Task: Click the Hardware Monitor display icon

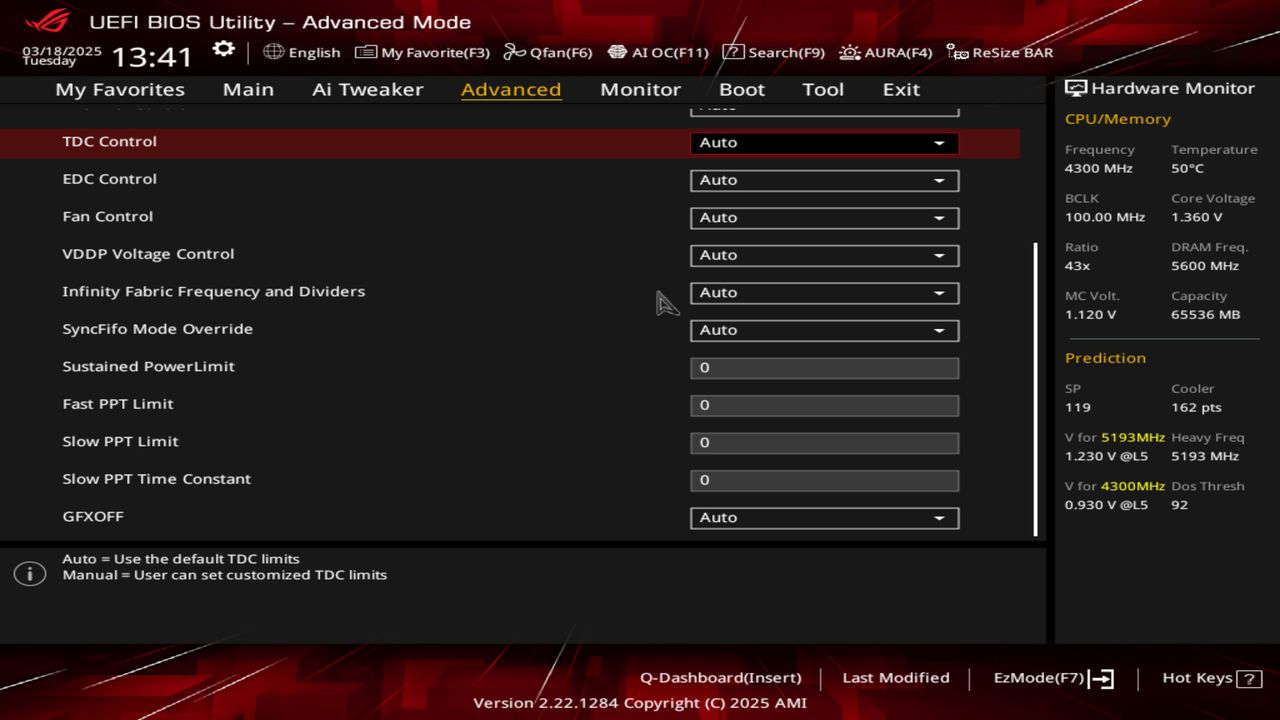Action: click(1076, 88)
